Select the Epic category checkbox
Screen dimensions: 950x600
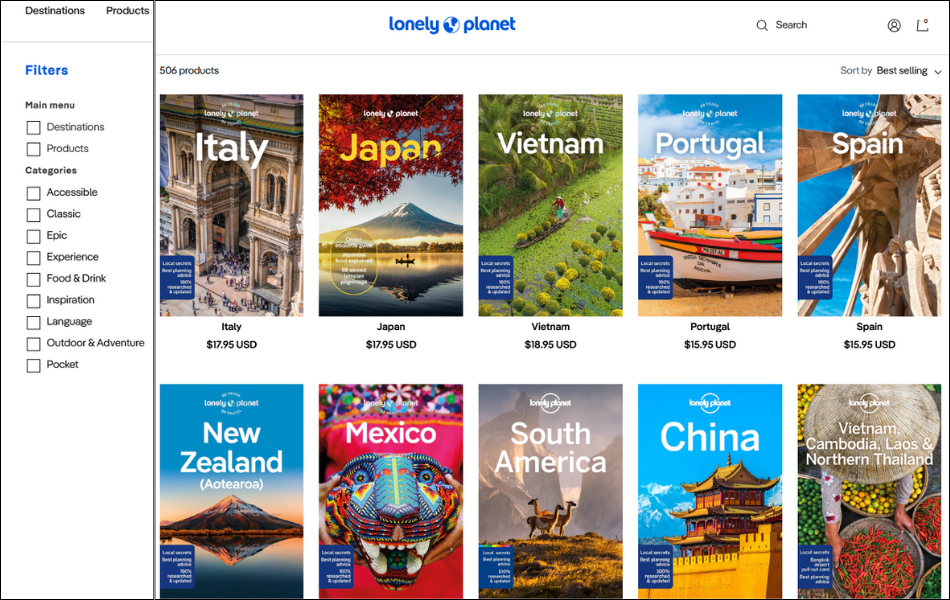pyautogui.click(x=34, y=236)
